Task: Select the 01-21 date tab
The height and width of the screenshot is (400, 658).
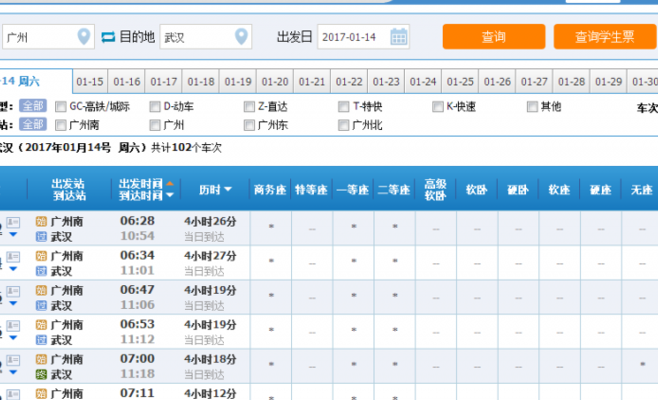Action: (x=312, y=81)
